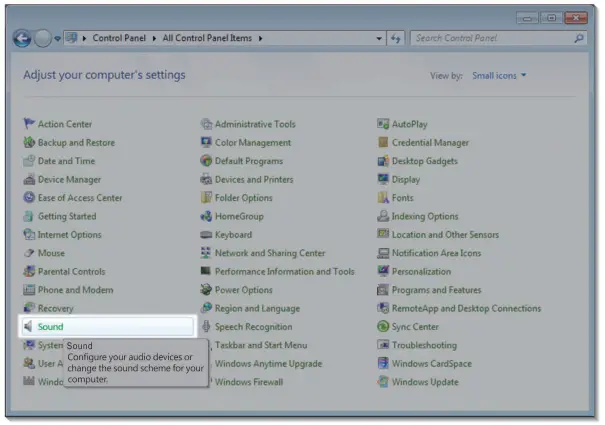Open Phone and Modem icon
605x425 pixels.
[29, 290]
